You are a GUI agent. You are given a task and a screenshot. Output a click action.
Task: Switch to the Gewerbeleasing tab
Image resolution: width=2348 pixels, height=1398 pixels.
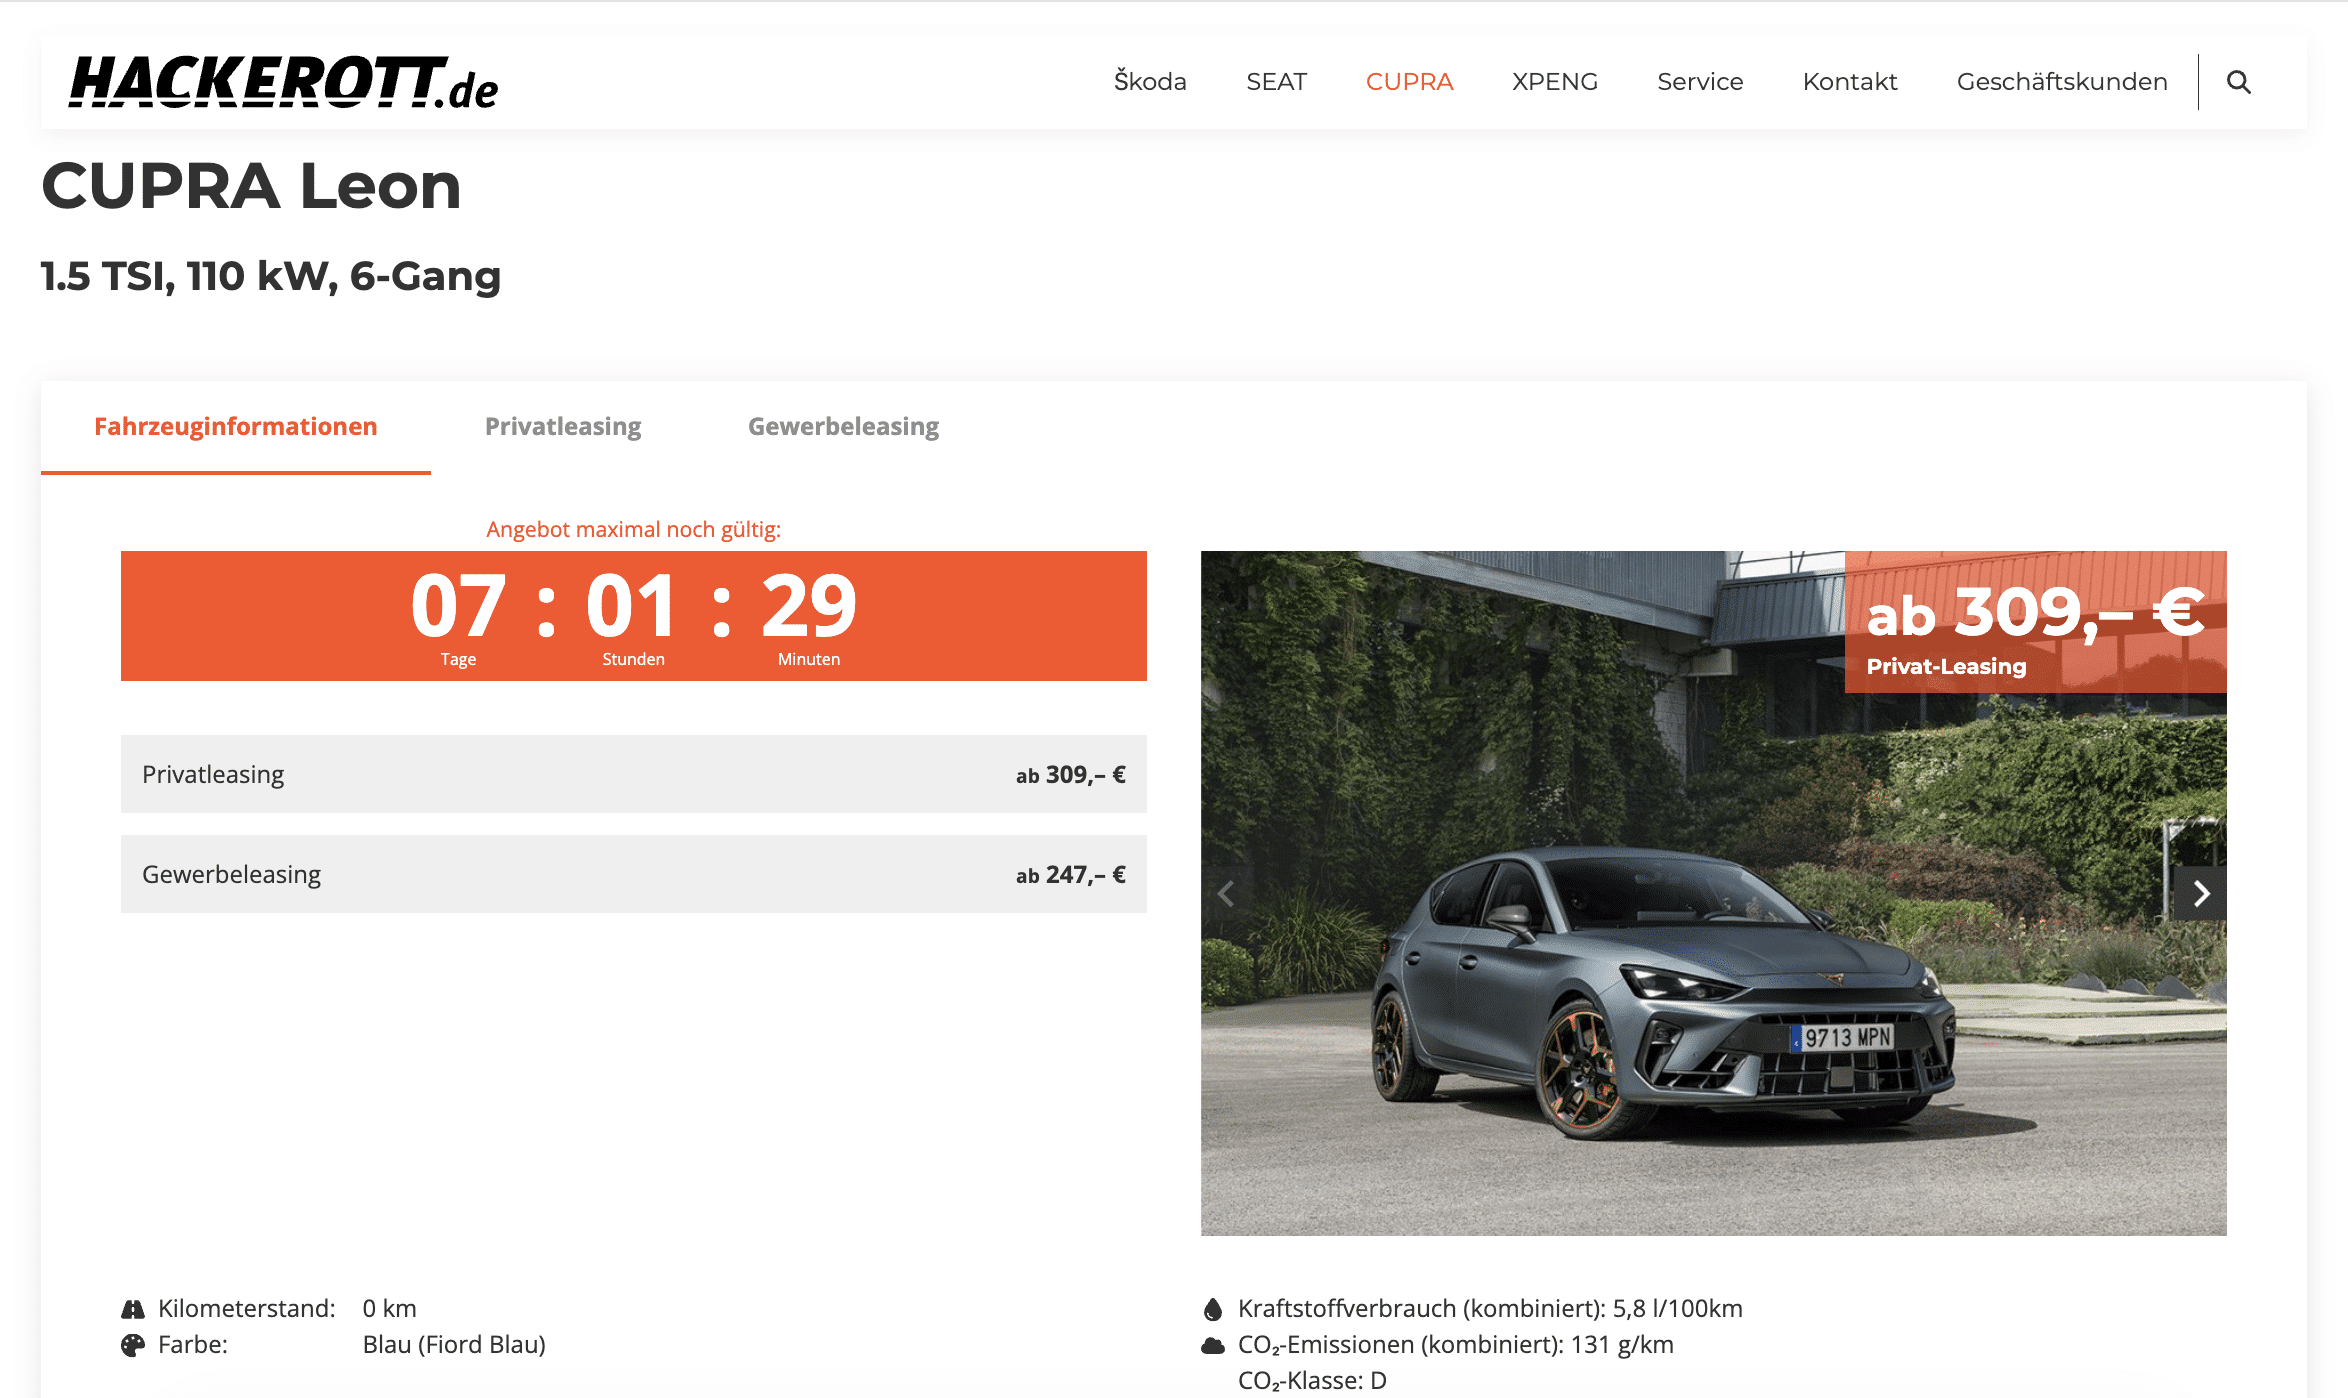coord(843,427)
